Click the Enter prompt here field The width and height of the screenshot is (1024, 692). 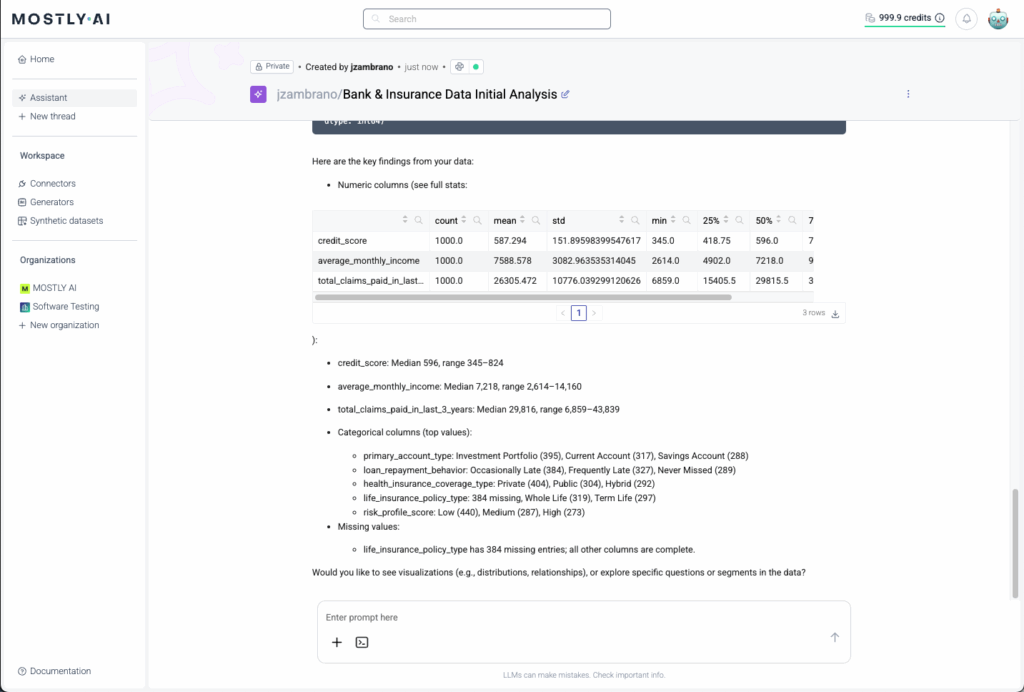pyautogui.click(x=584, y=618)
